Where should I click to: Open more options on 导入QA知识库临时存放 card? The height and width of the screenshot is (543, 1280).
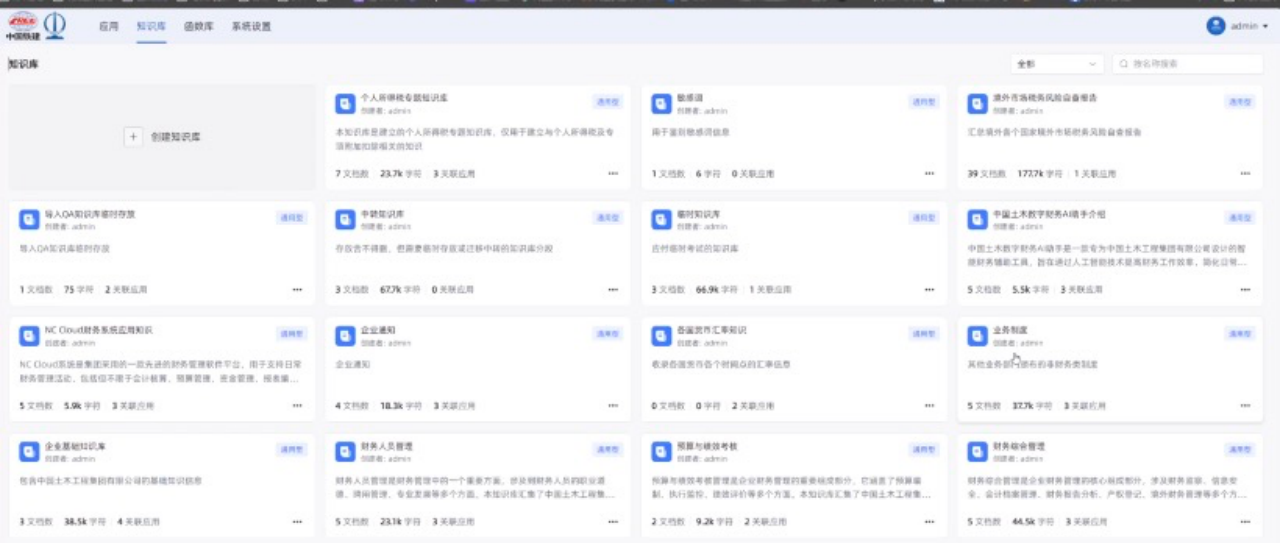[297, 290]
